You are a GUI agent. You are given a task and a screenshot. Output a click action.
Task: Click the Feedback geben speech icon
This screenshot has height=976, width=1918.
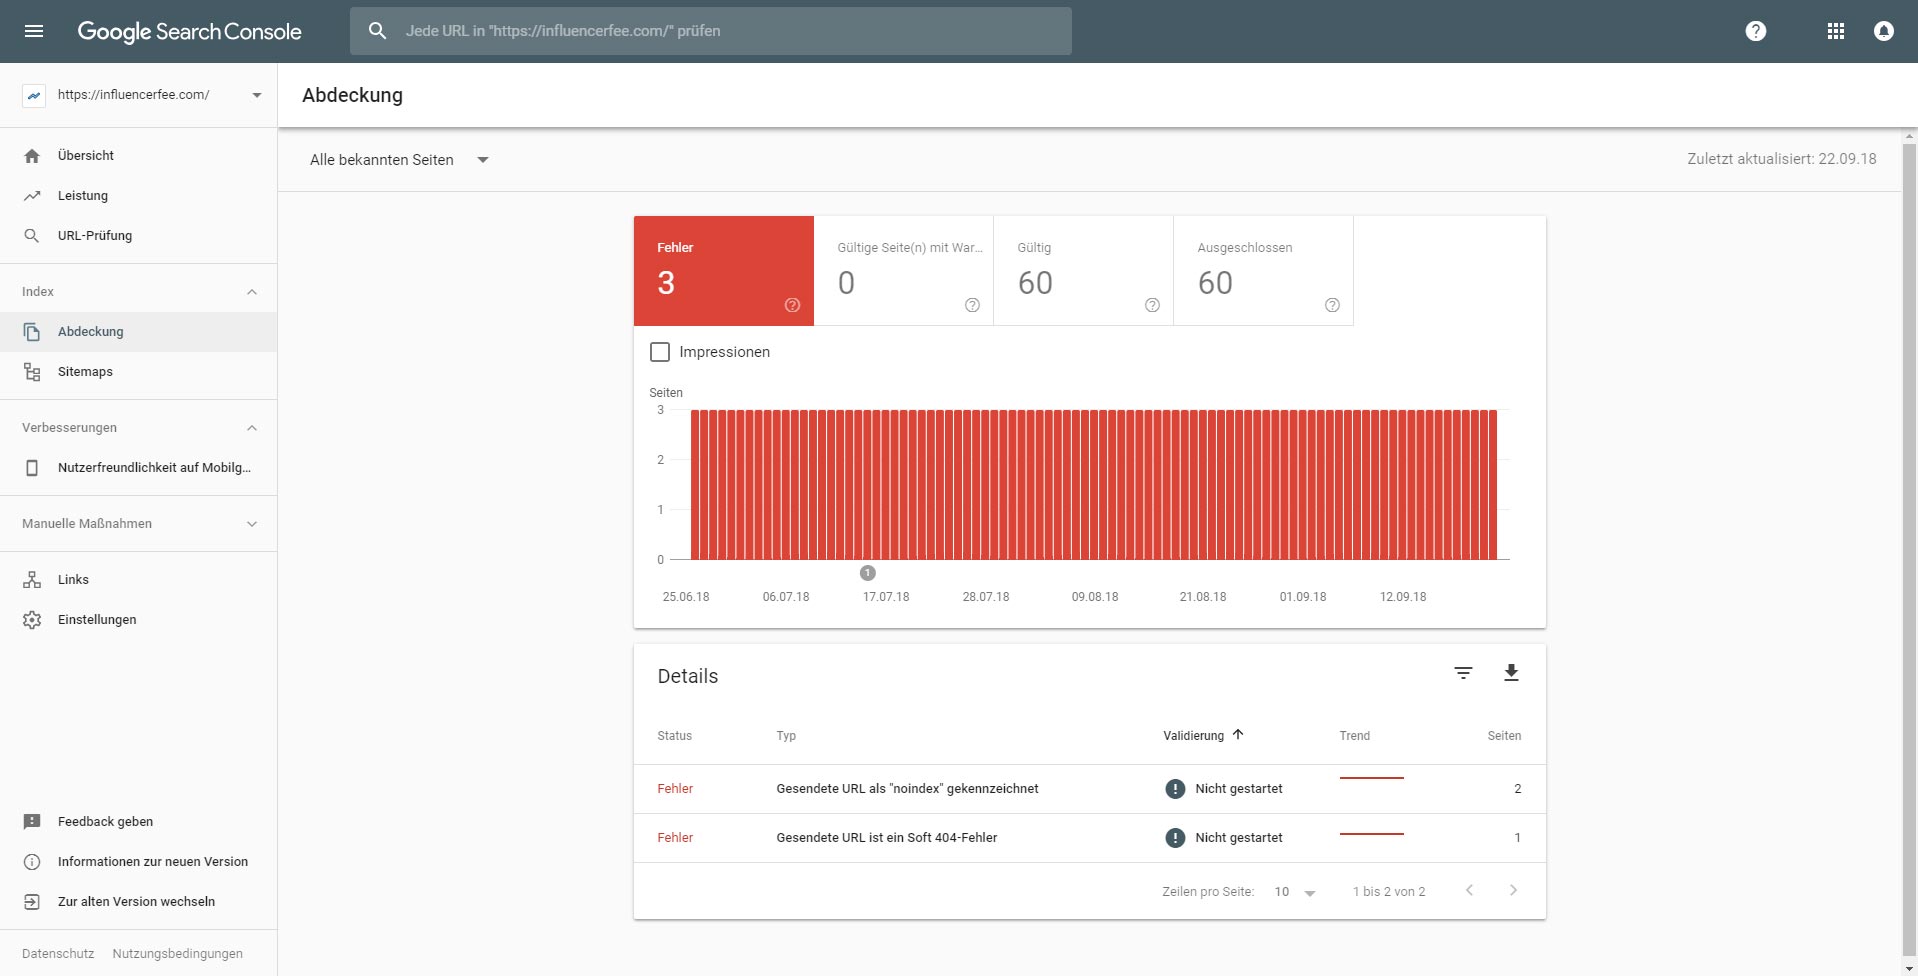point(32,822)
